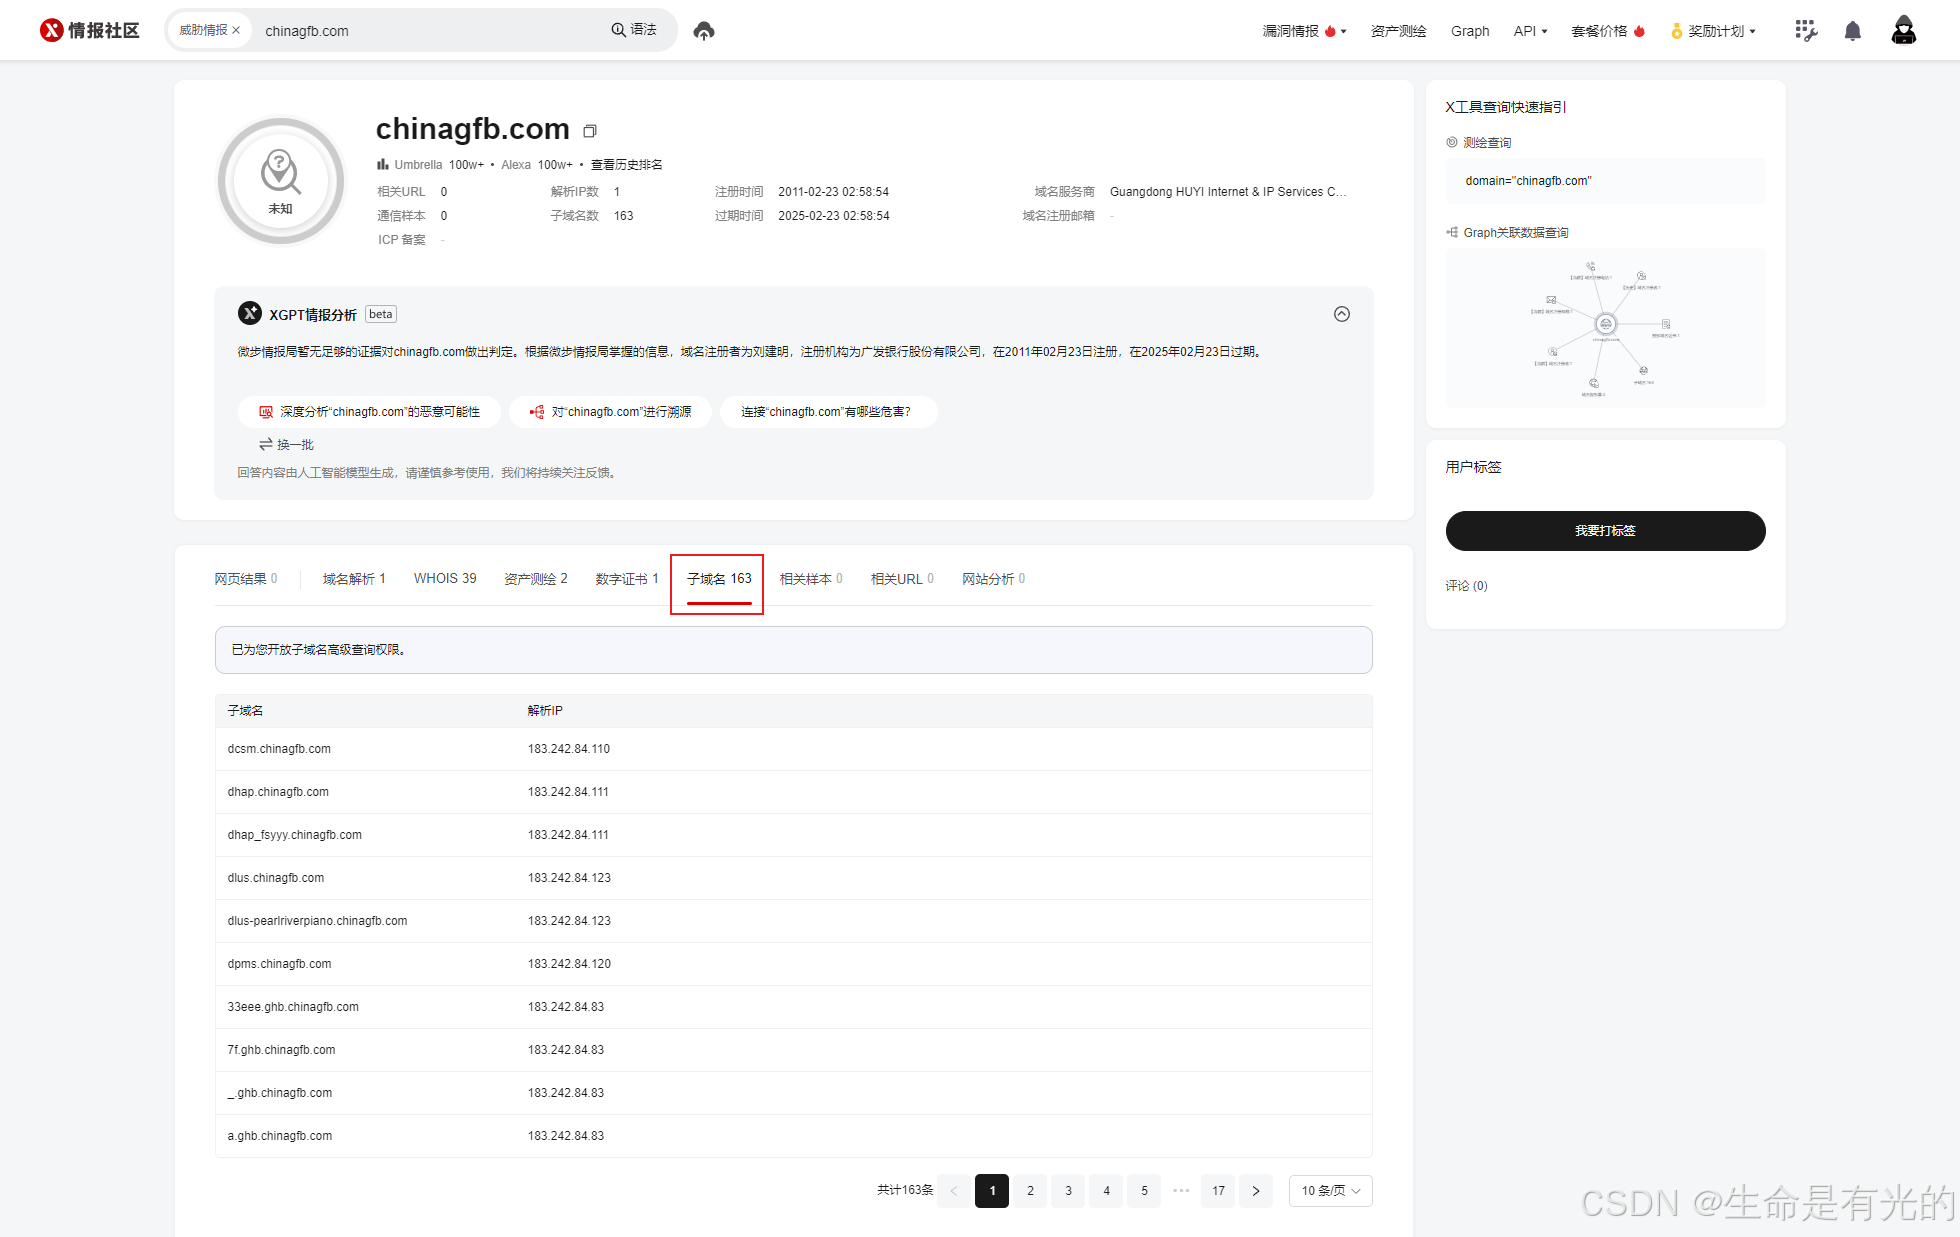Screen dimensions: 1960x1237
Task: Click 查看历史排名 link
Action: 626,165
